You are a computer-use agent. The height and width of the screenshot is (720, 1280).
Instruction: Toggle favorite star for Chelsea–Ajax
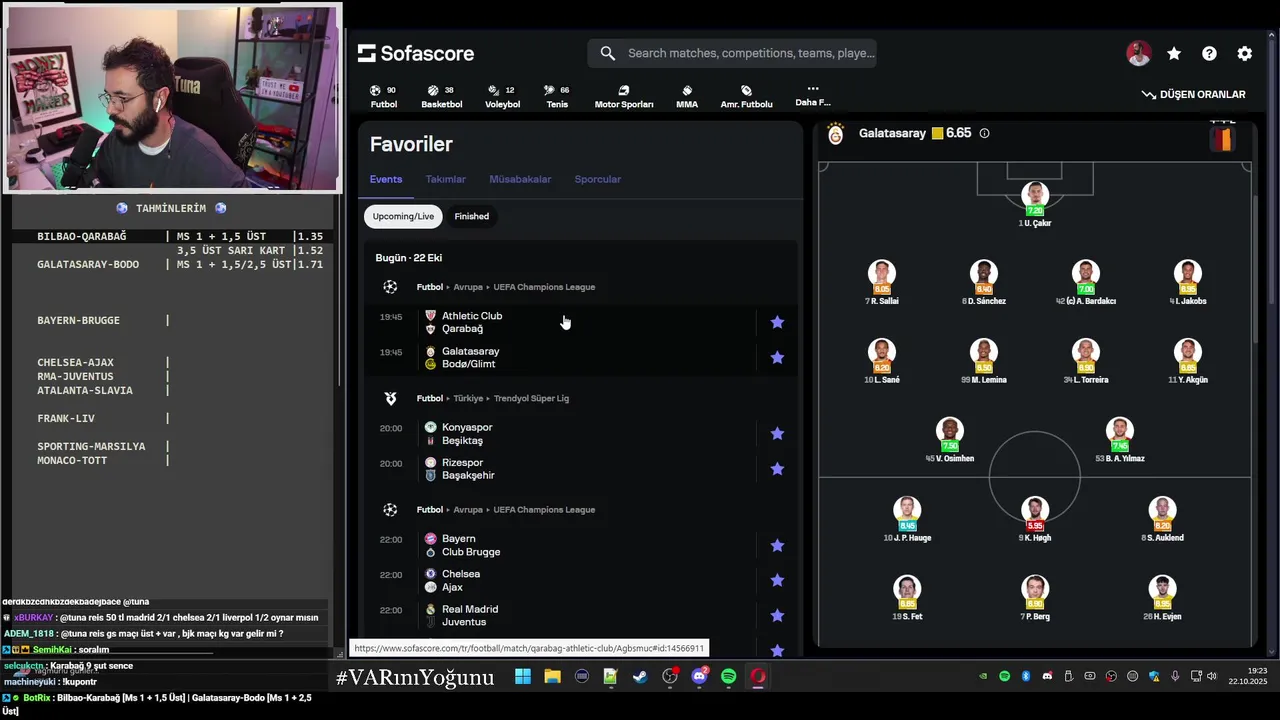tap(777, 580)
